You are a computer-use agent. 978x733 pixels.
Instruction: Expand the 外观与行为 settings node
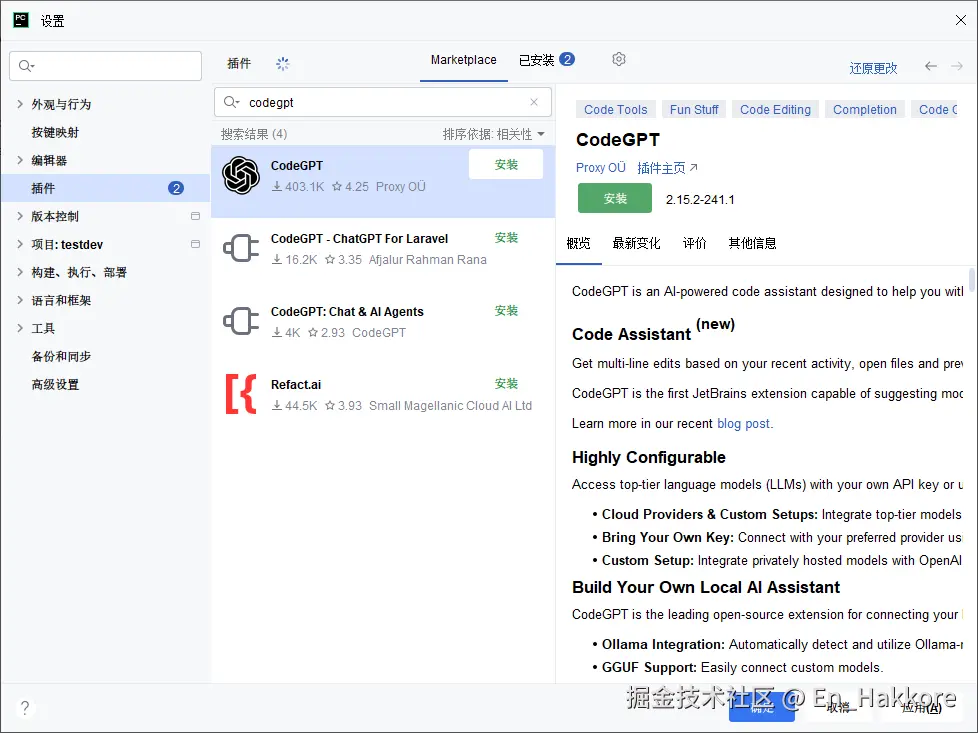coord(20,104)
